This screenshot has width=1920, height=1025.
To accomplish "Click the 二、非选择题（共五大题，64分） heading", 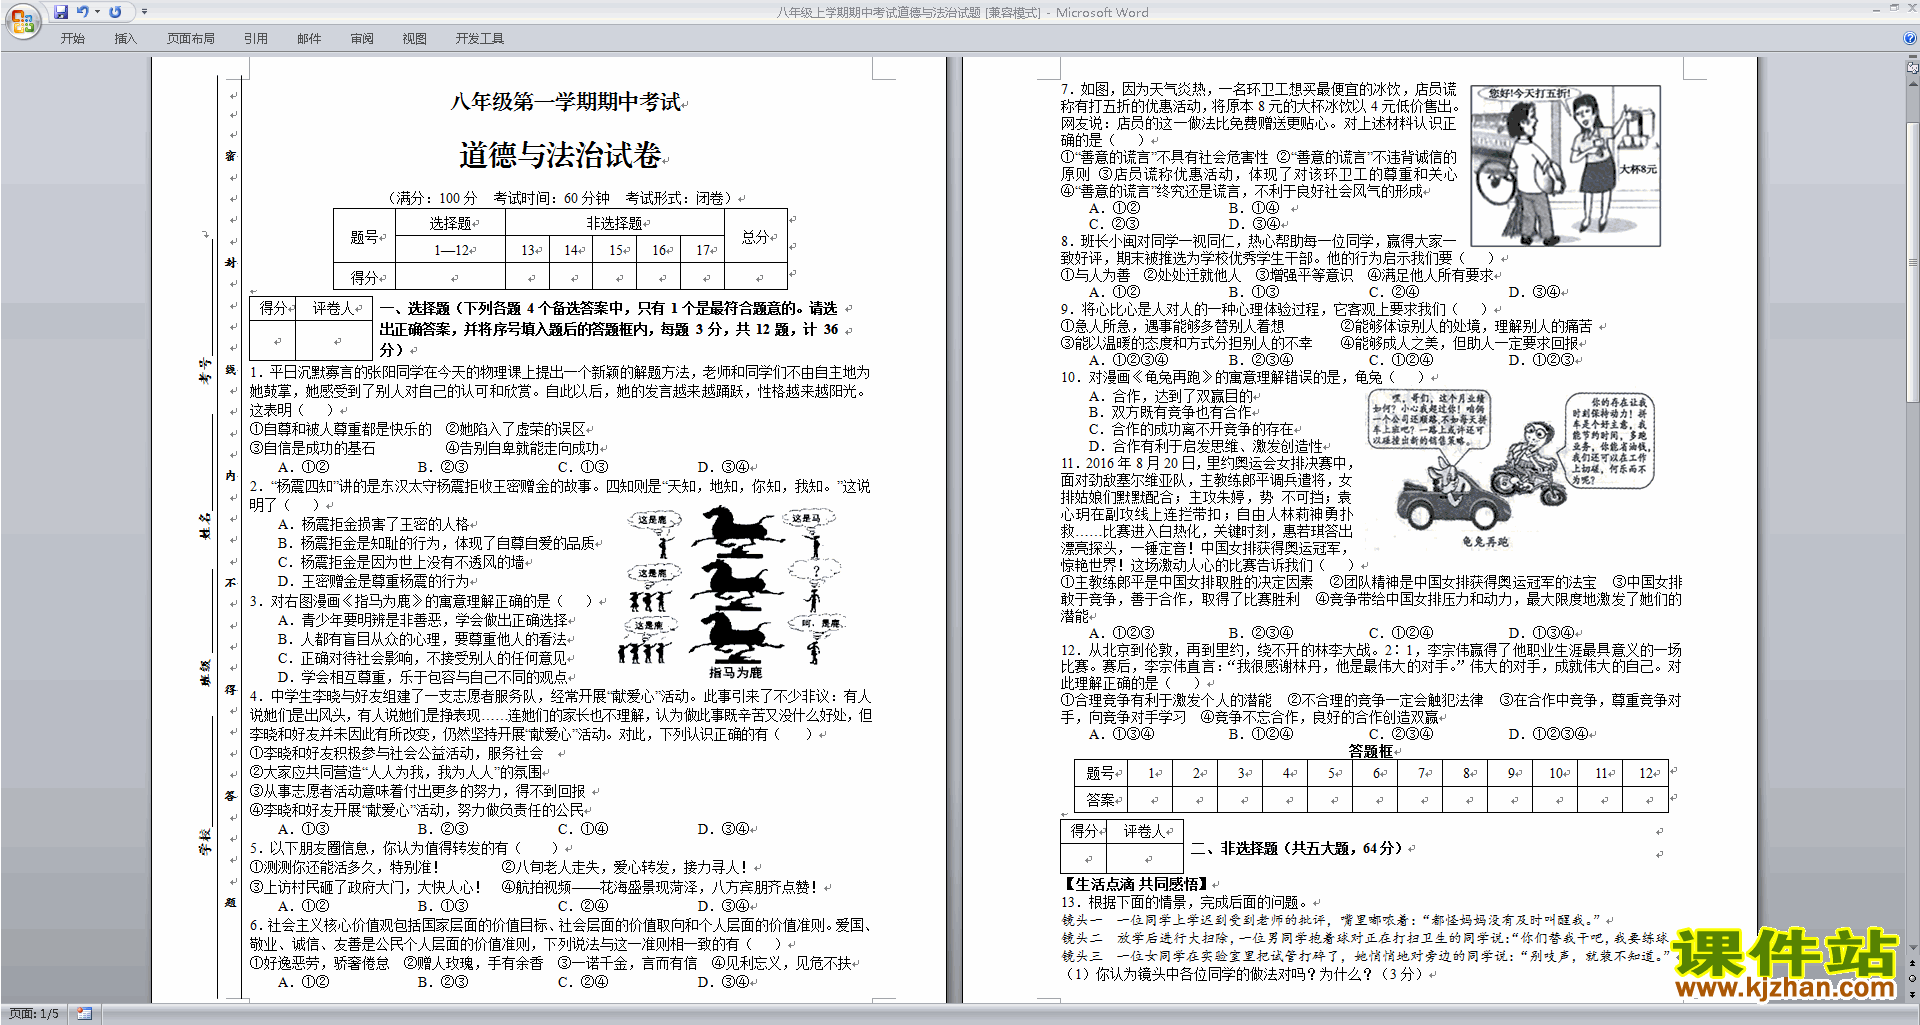I will click(x=1296, y=848).
